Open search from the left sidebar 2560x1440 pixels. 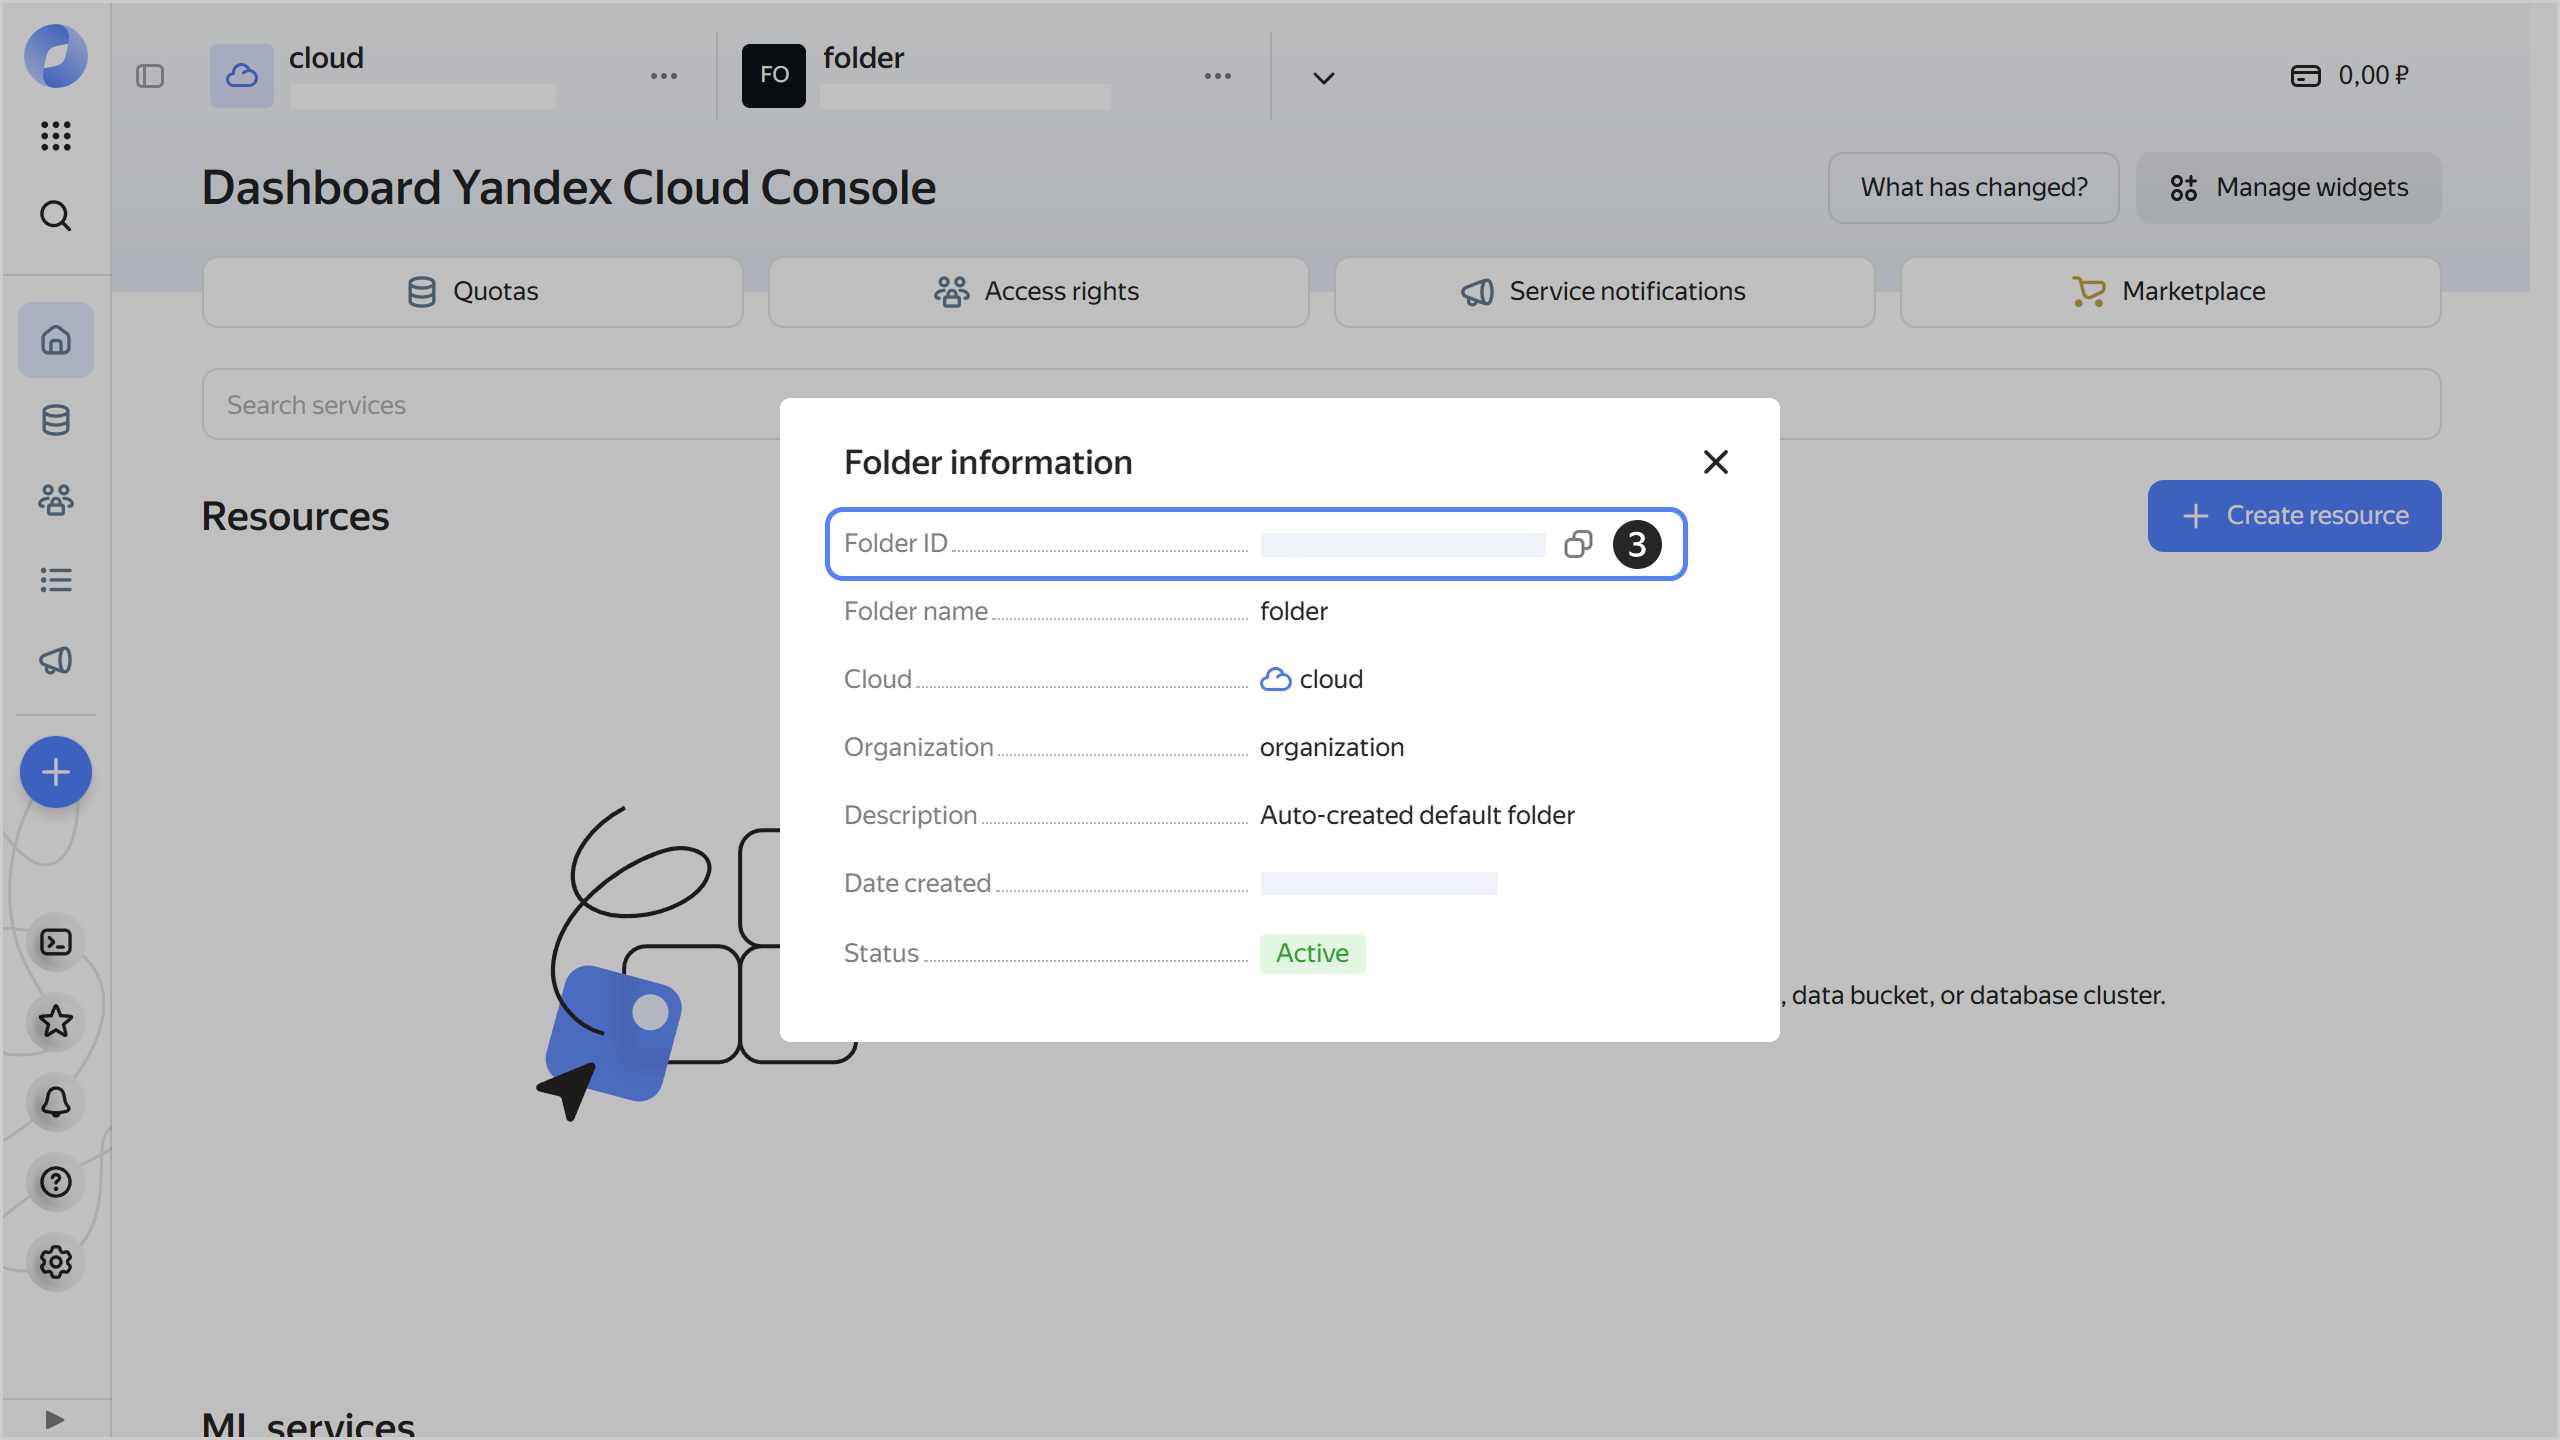[x=55, y=215]
